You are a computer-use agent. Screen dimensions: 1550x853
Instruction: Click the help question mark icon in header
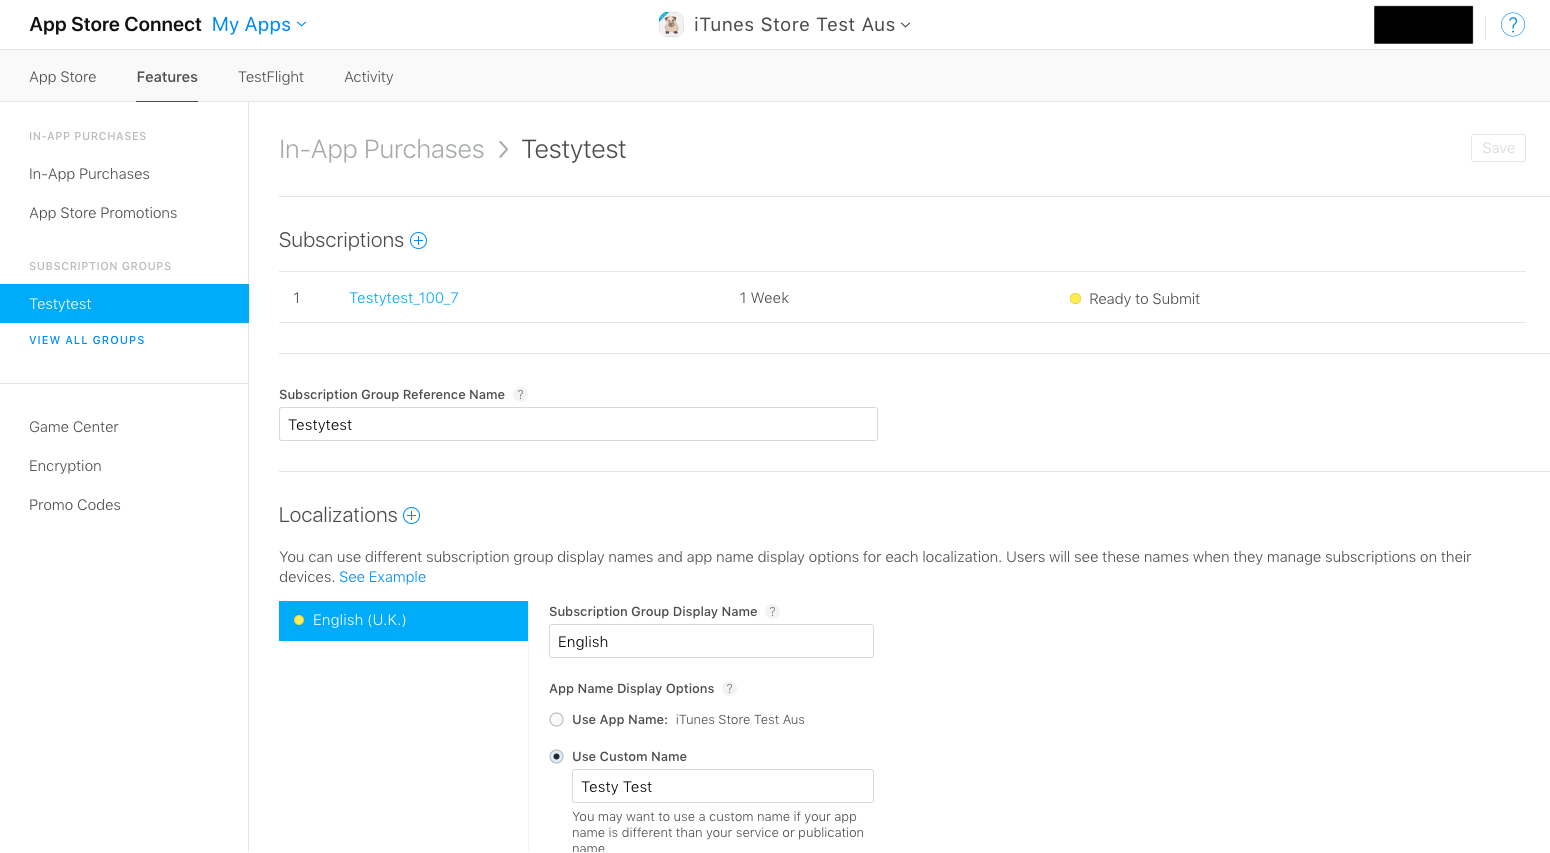1513,25
